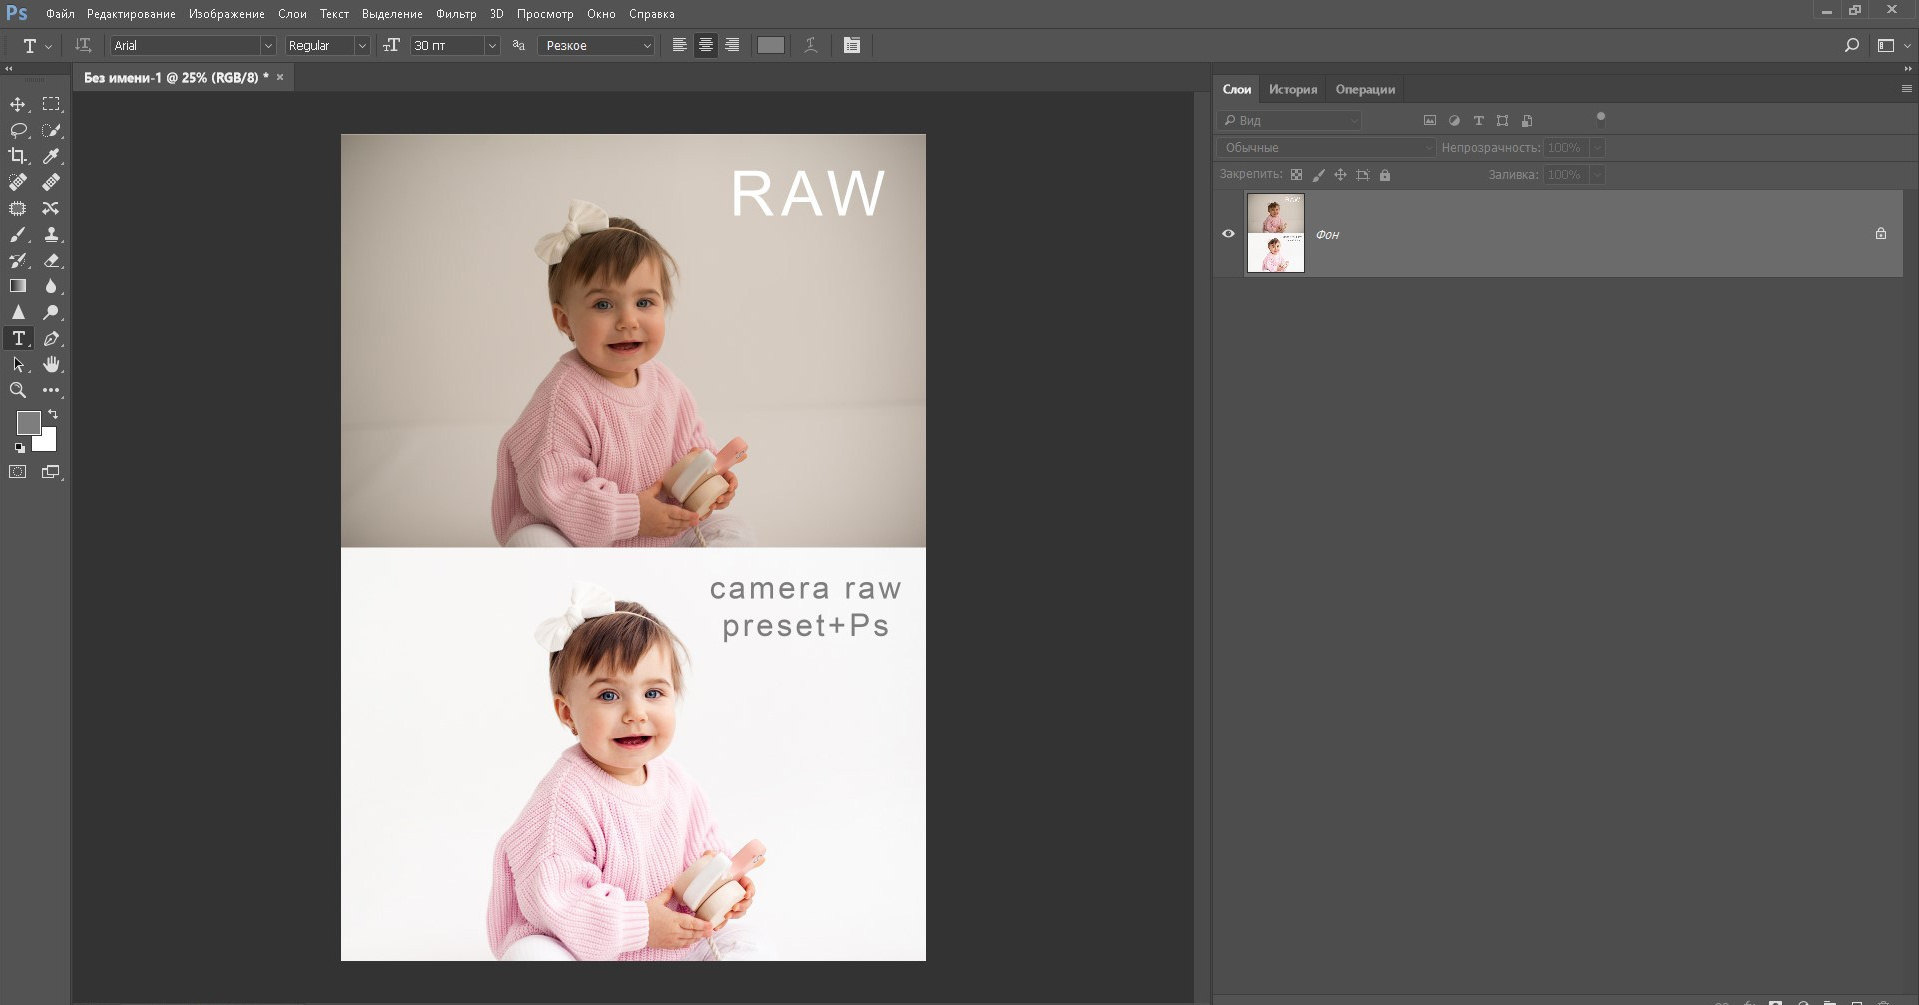
Task: Toggle the layer filter switch on
Action: point(1600,119)
